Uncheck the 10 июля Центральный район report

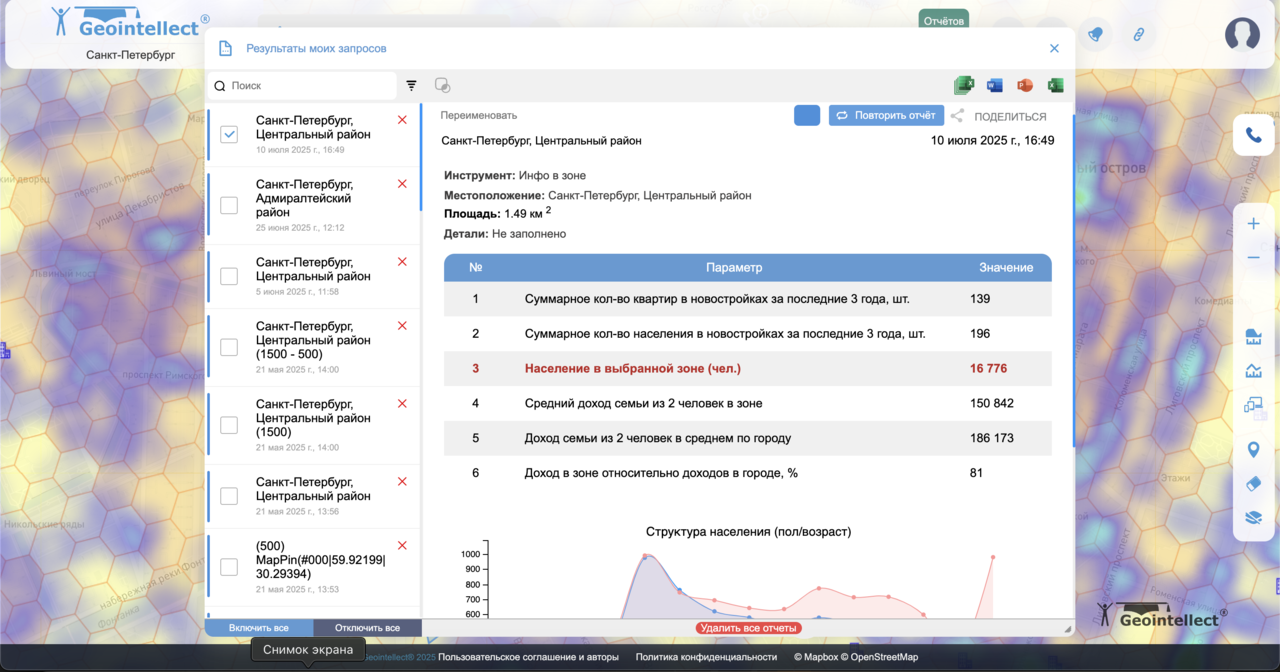229,134
